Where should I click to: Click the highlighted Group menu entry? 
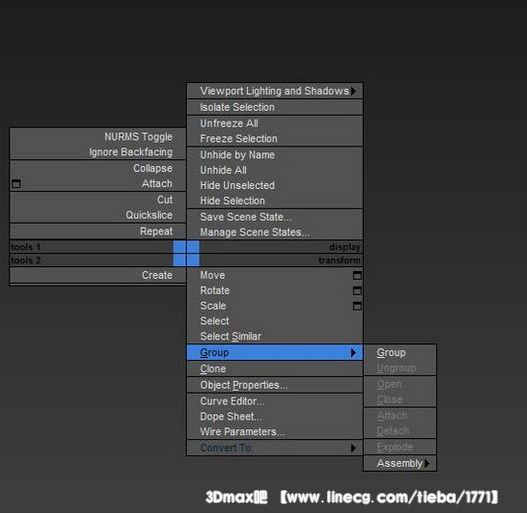coord(275,353)
